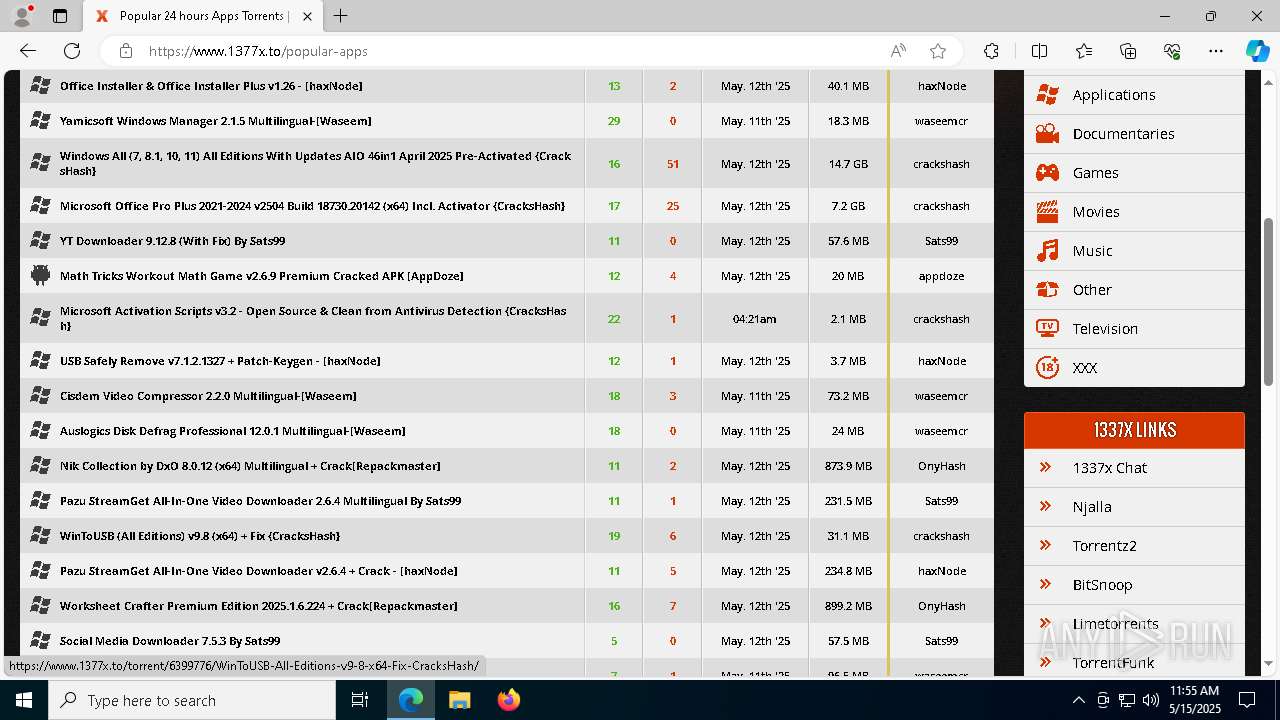Open Social Media Downloader 7.5.3 torrent
This screenshot has width=1280, height=720.
click(170, 641)
